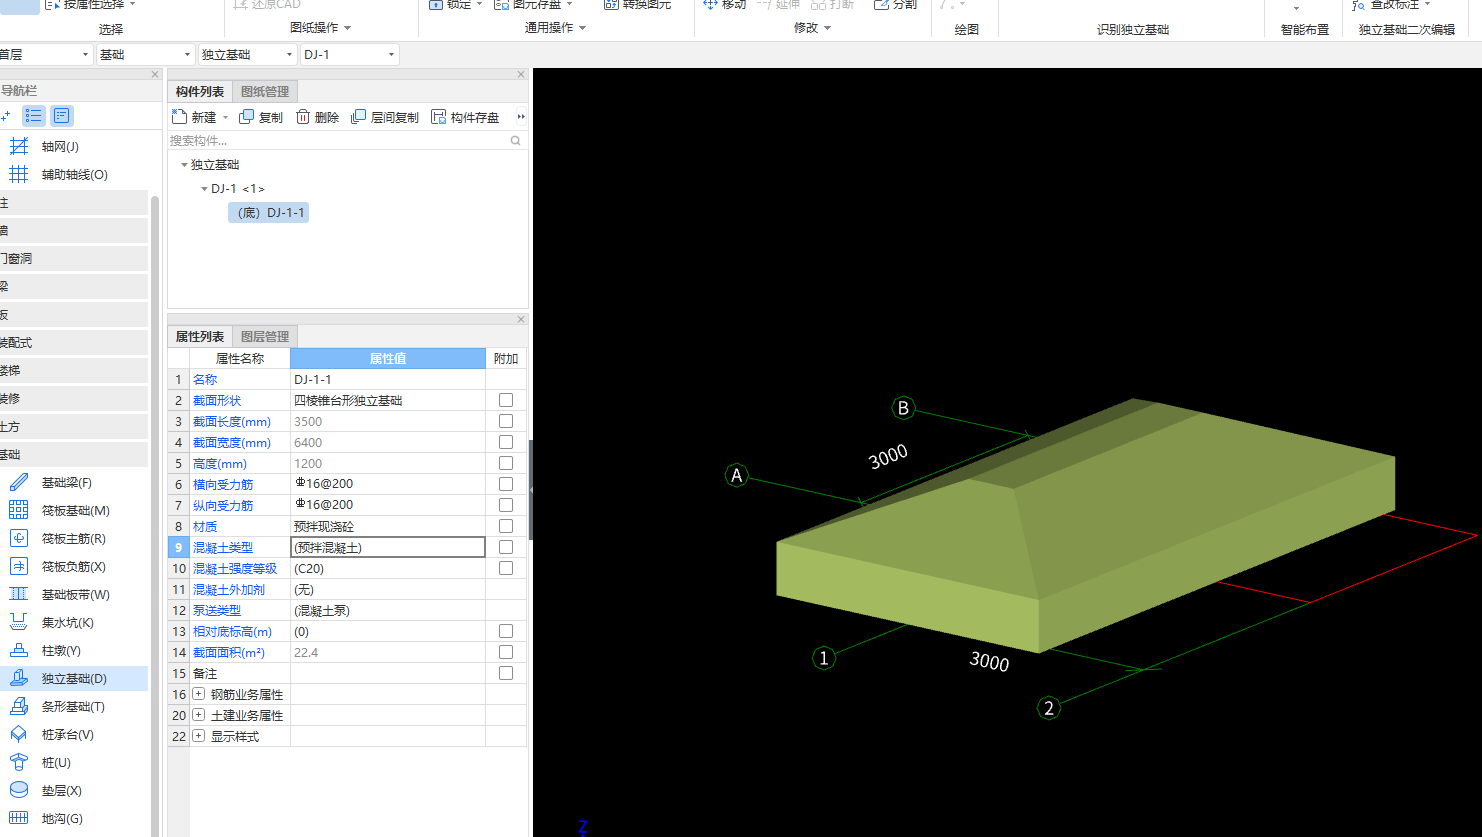Switch navigation bar to detail view icon

(62, 116)
